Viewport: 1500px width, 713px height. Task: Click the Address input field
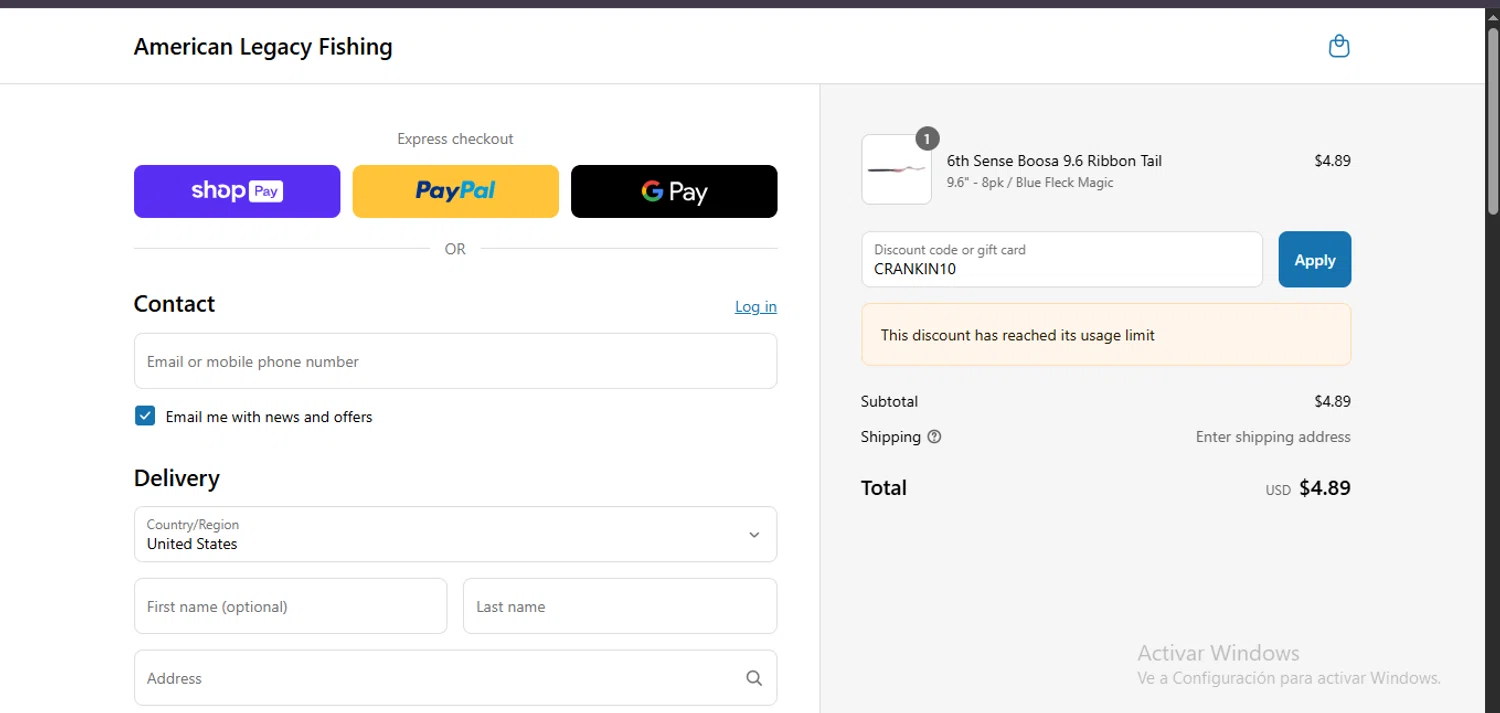(x=435, y=678)
